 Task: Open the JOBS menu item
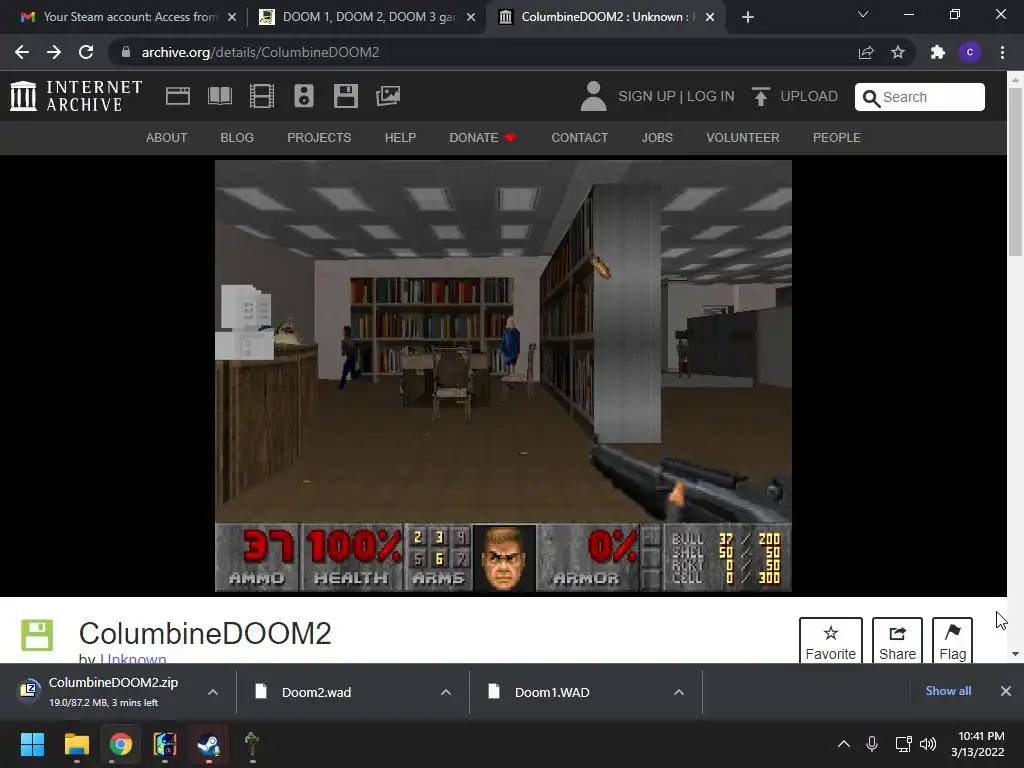(x=657, y=138)
